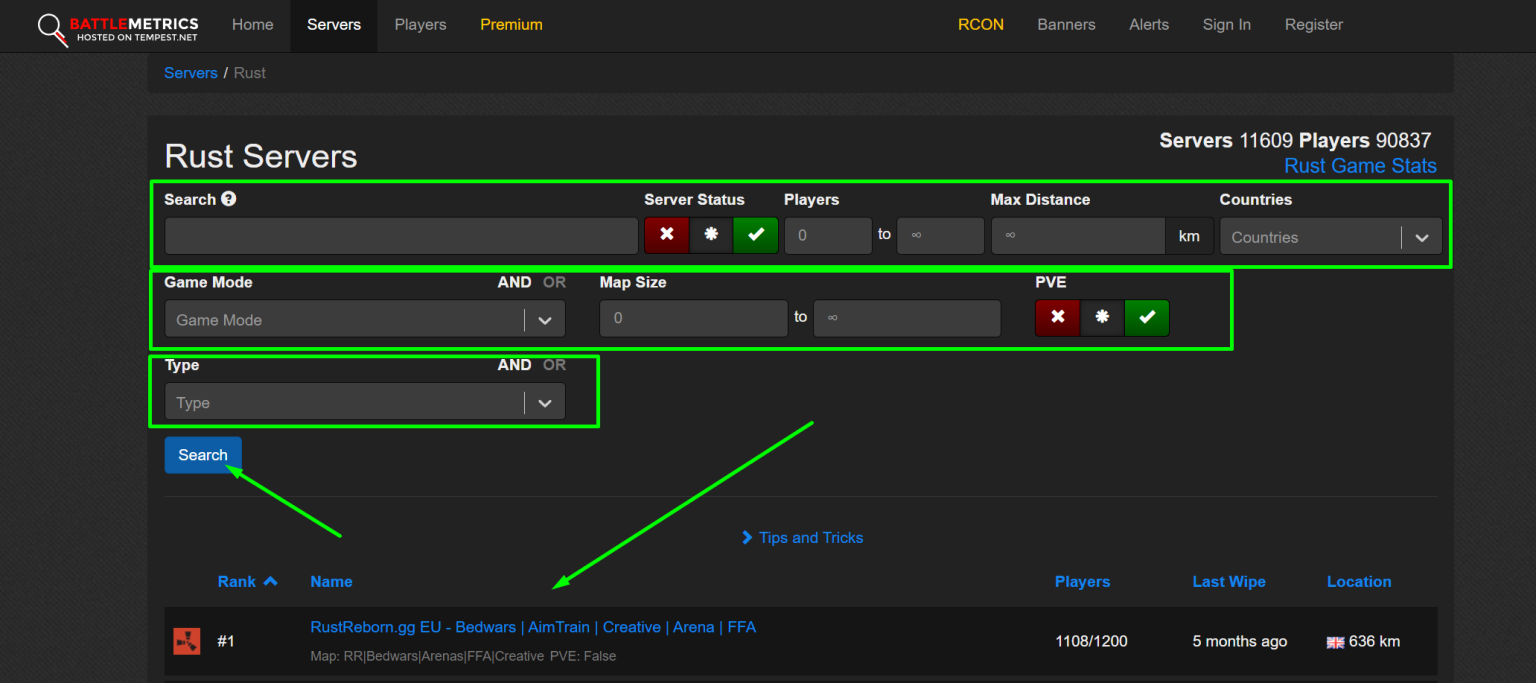Image resolution: width=1536 pixels, height=683 pixels.
Task: Click the UK flag icon in Location
Action: point(1335,642)
